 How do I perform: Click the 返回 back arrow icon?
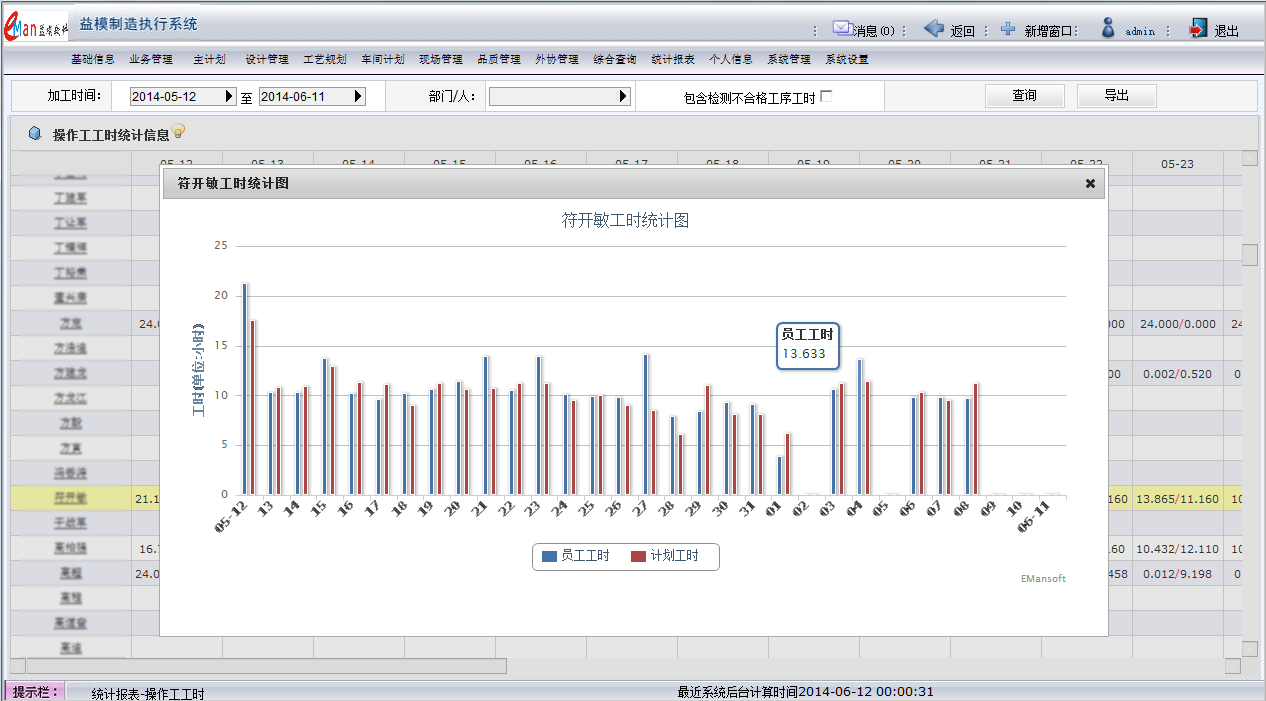(934, 29)
